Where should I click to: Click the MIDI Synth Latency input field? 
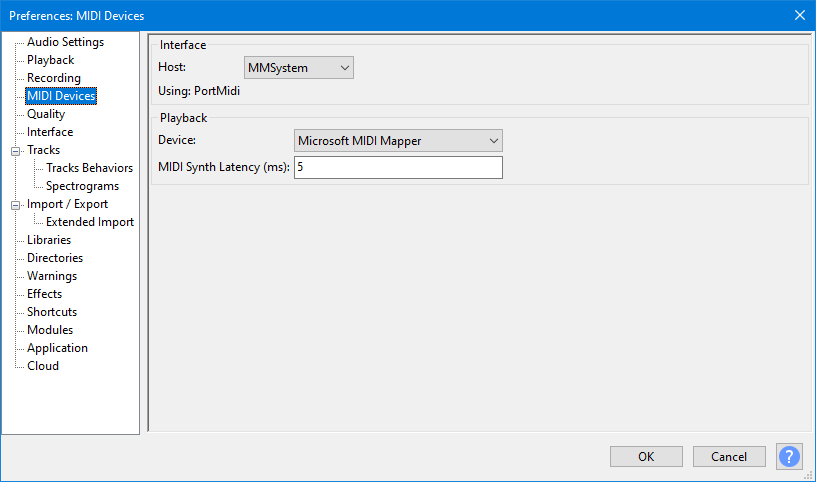398,167
